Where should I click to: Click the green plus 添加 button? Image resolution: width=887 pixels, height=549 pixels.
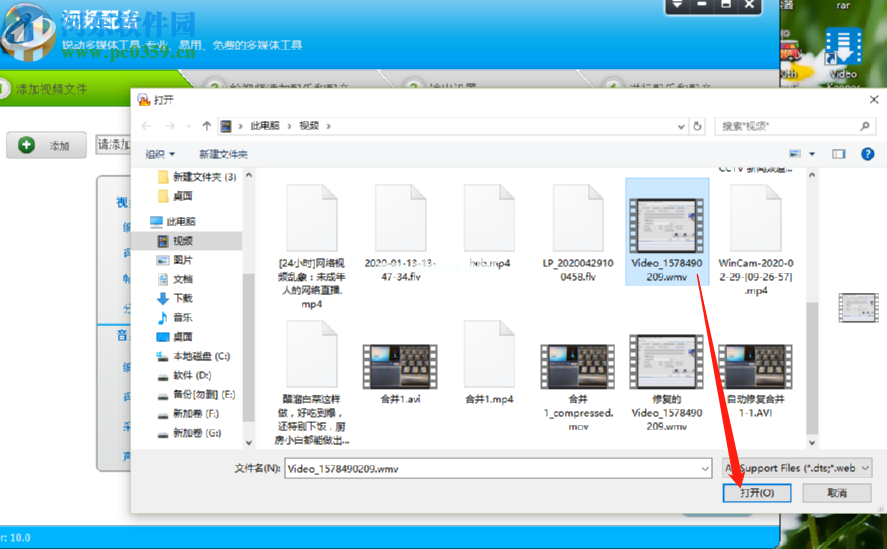point(46,145)
